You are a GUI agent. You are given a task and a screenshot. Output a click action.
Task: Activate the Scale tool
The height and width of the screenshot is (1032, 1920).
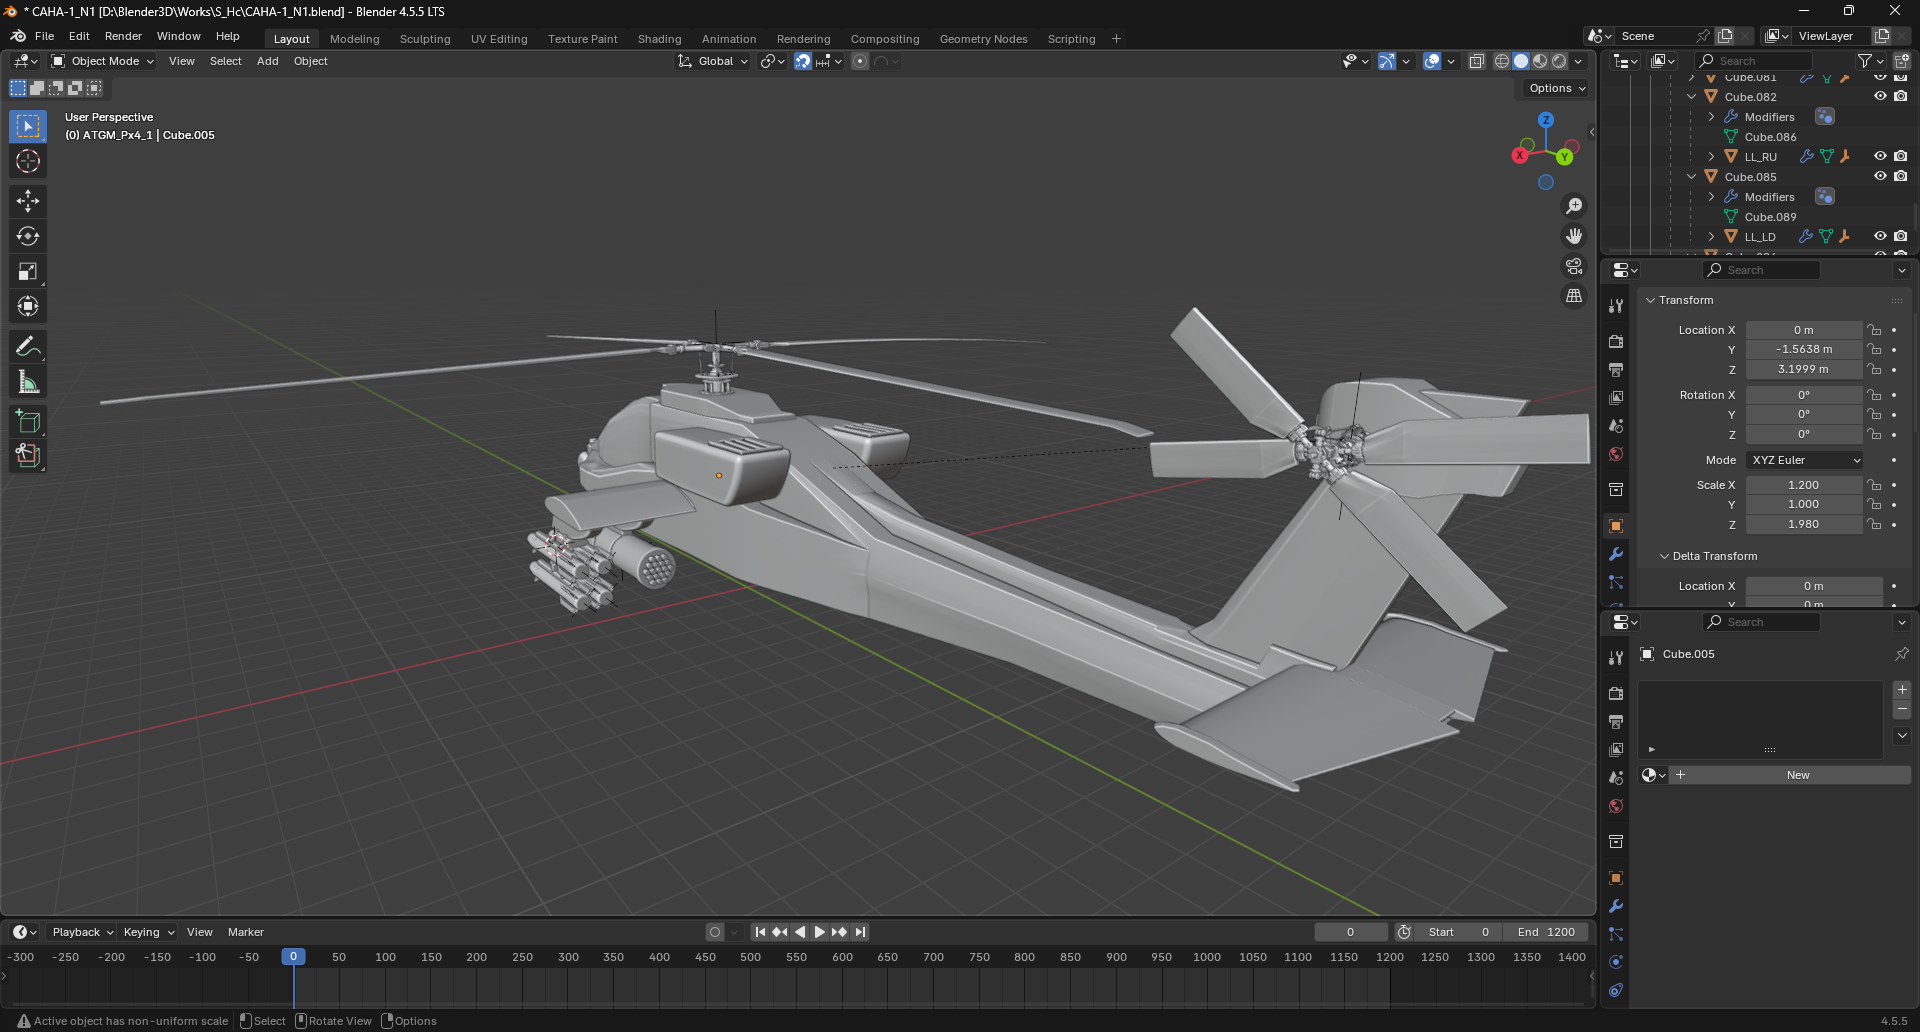pos(28,271)
